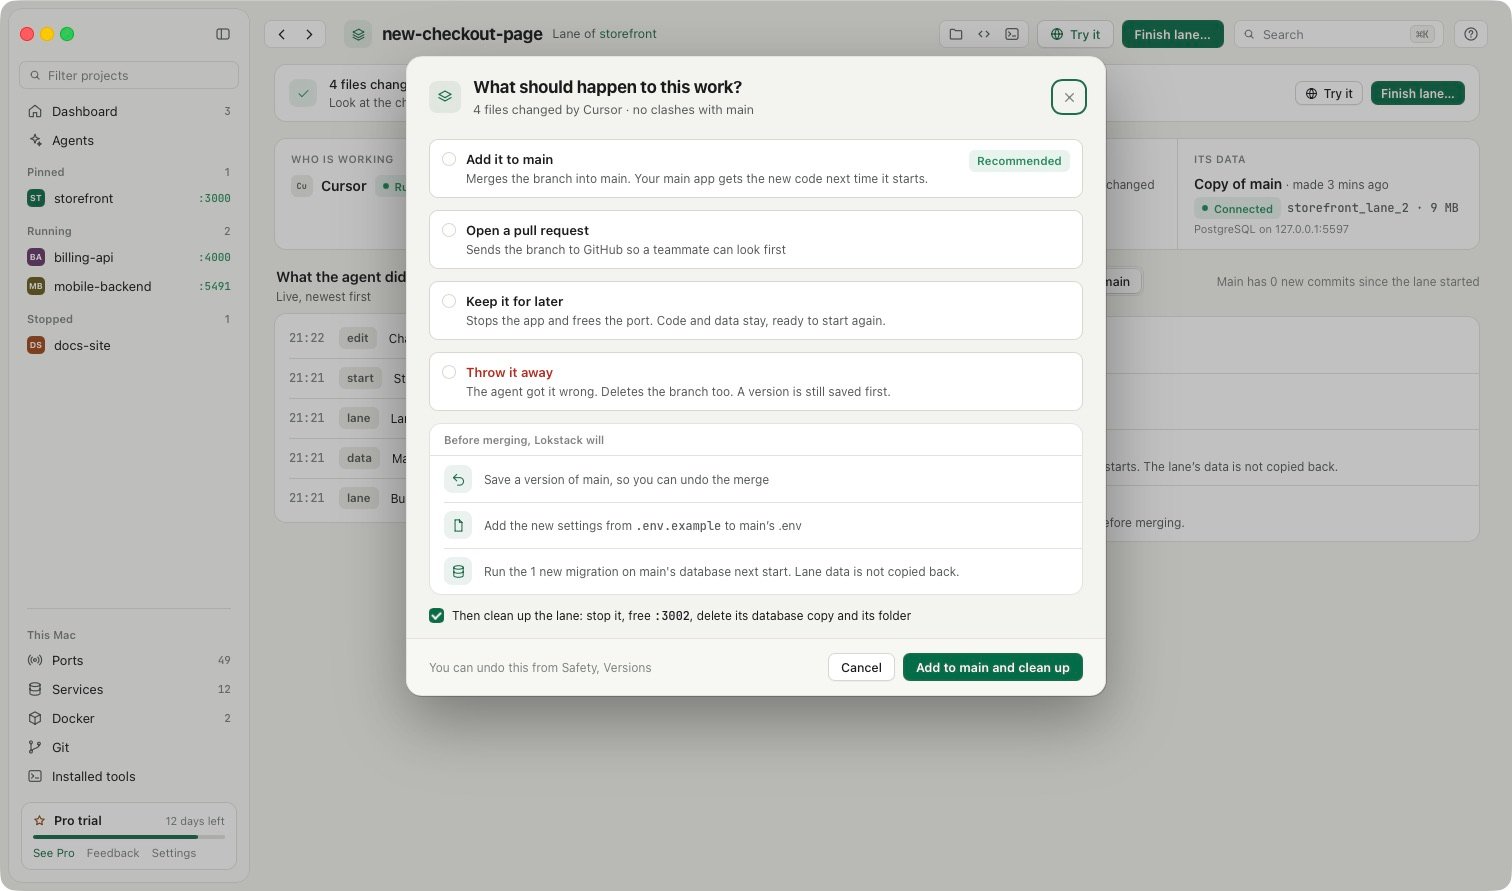
Task: Toggle the sidebar panel icon
Action: tap(223, 34)
